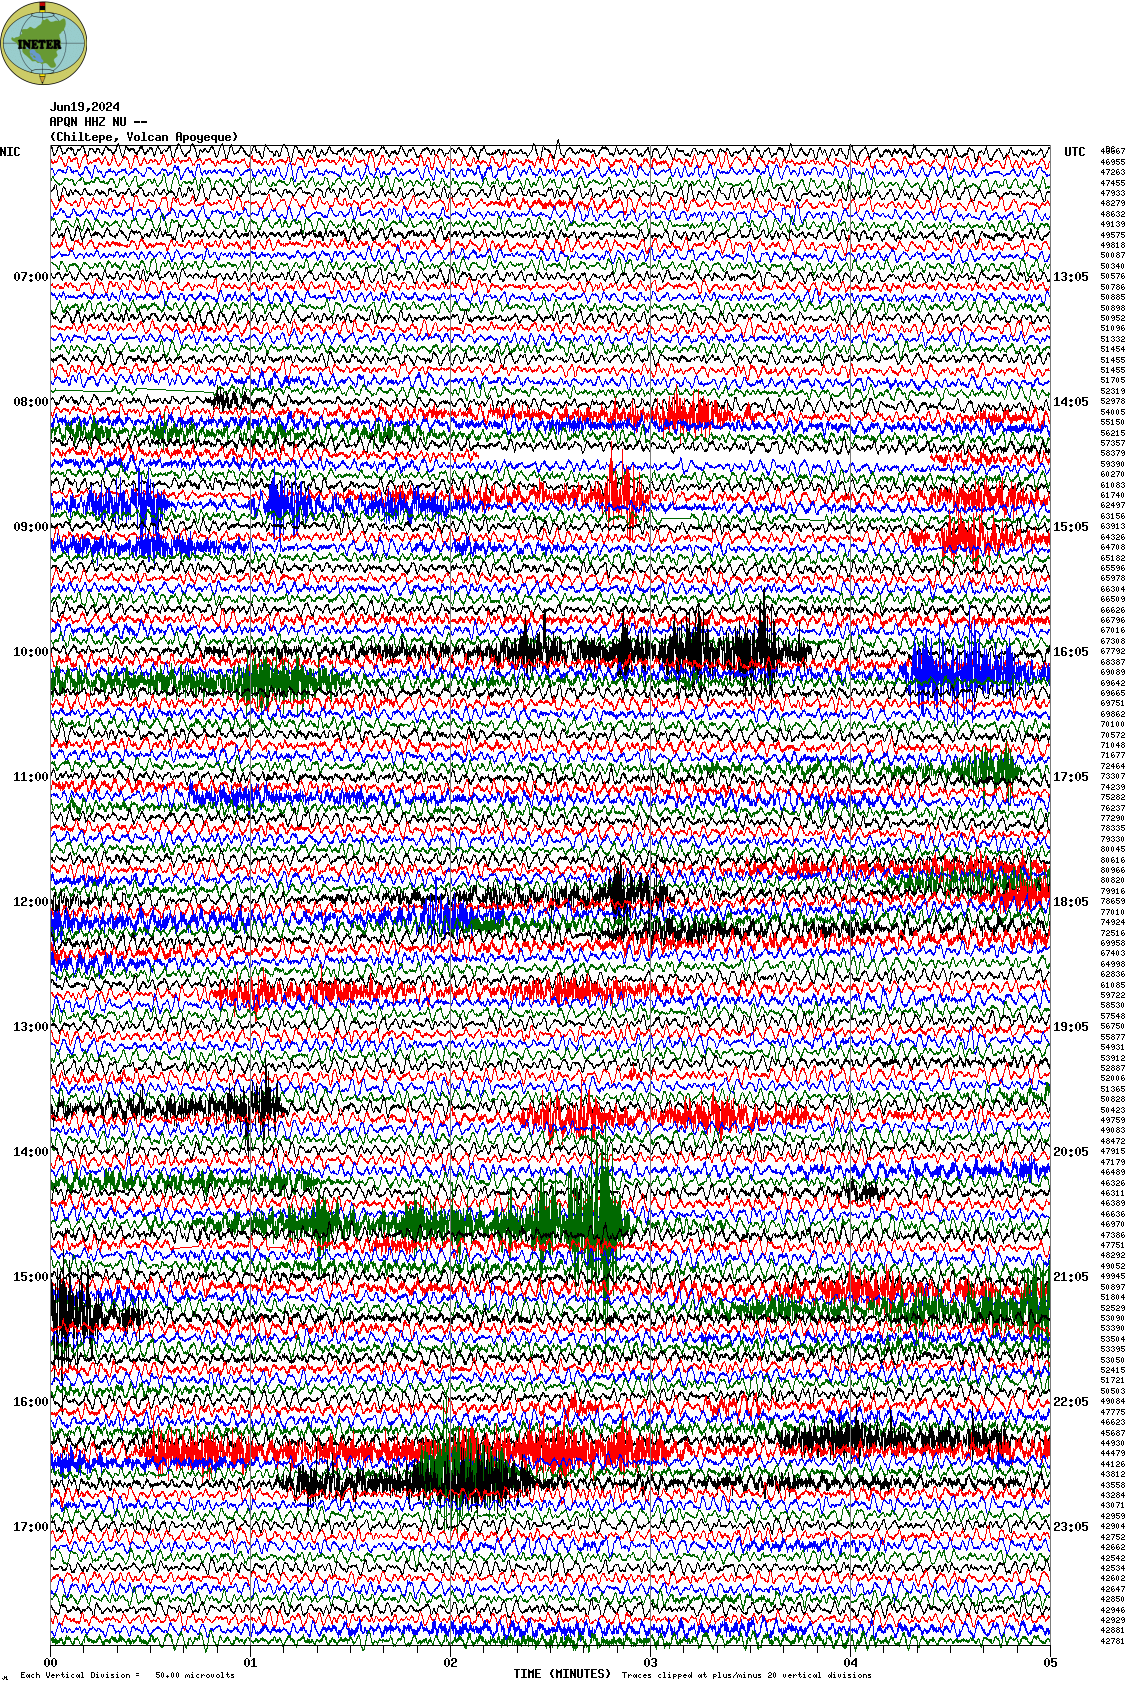This screenshot has height=1689, width=1130.
Task: Click the UTC time header
Action: tap(1074, 152)
